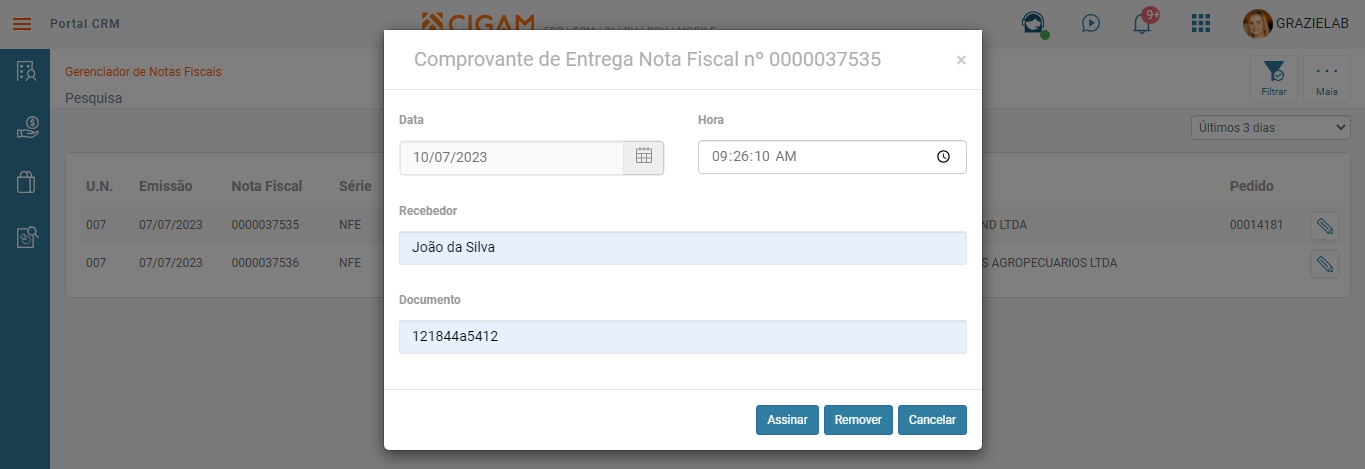1365x469 pixels.
Task: Click the calendar icon next to Data field
Action: 644,156
